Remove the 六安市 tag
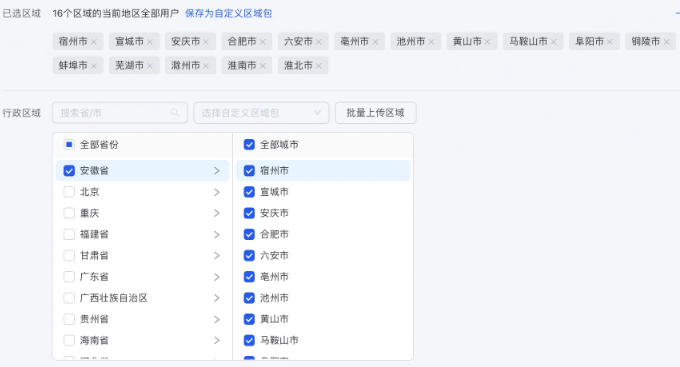Screen dimensions: 680x367 [x=319, y=42]
